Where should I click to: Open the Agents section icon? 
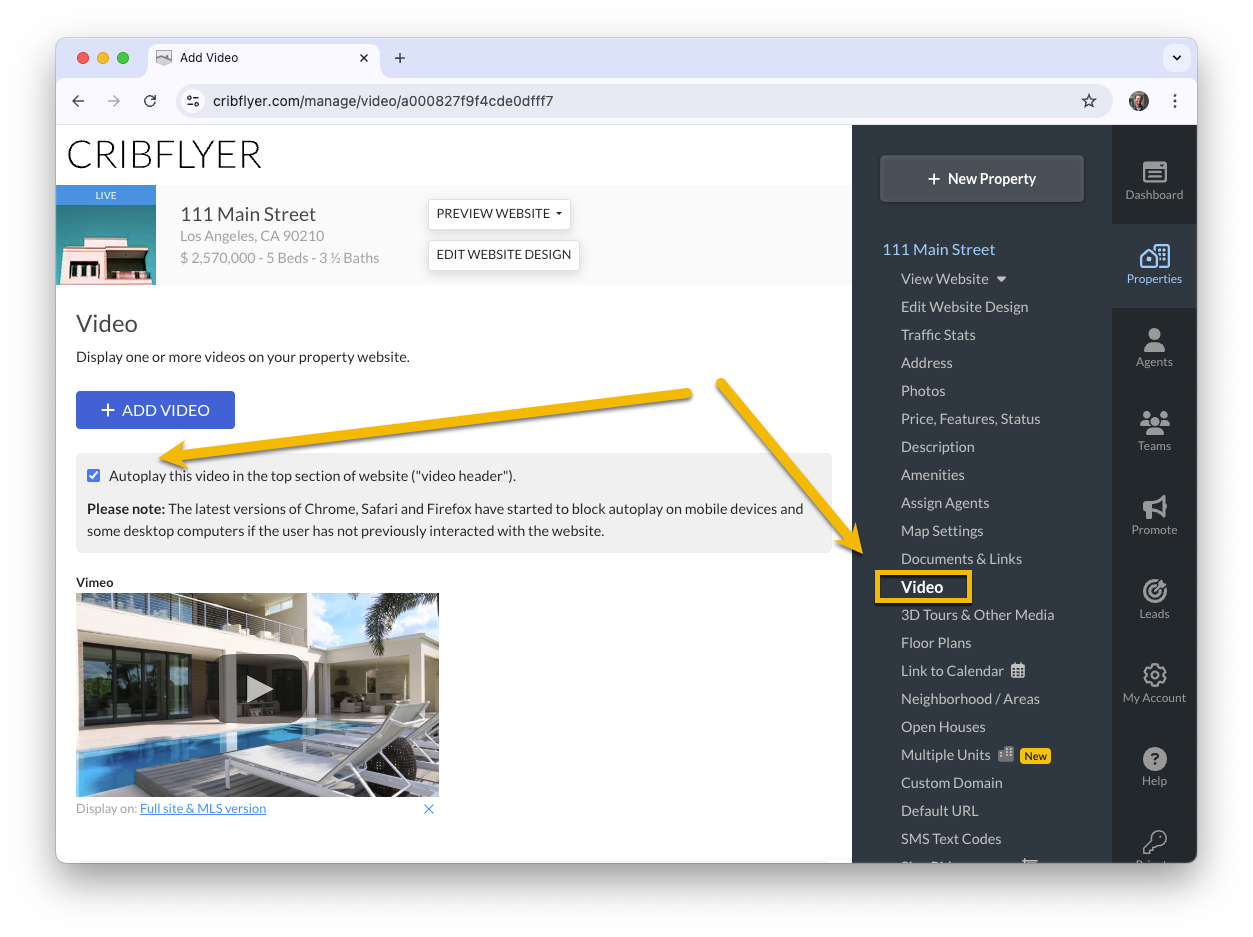point(1154,340)
